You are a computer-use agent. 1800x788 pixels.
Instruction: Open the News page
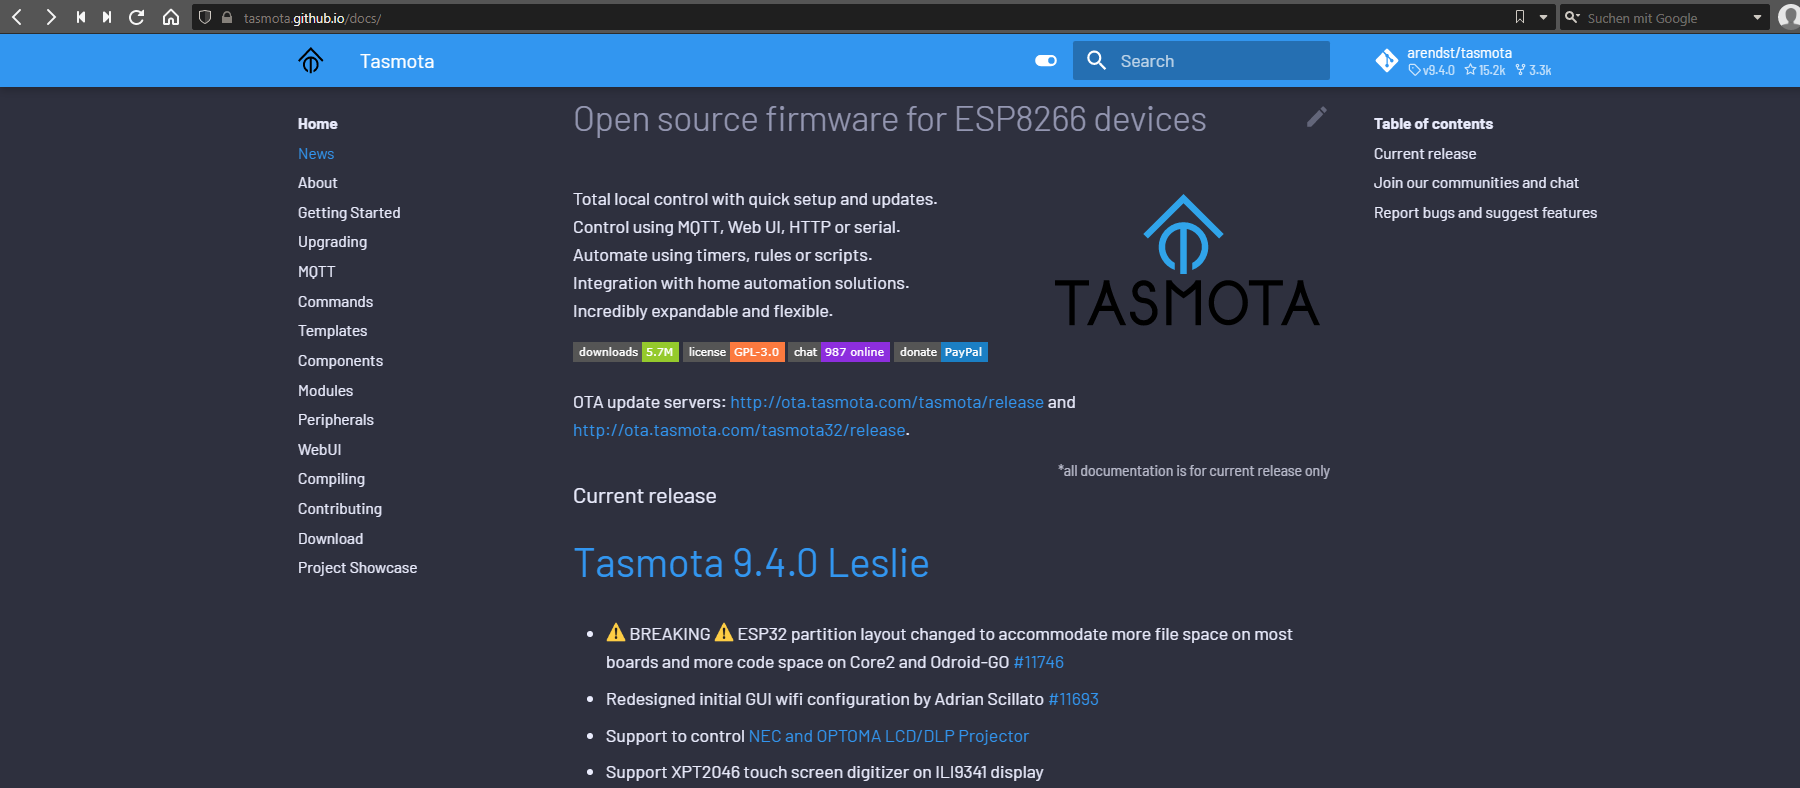pos(316,154)
